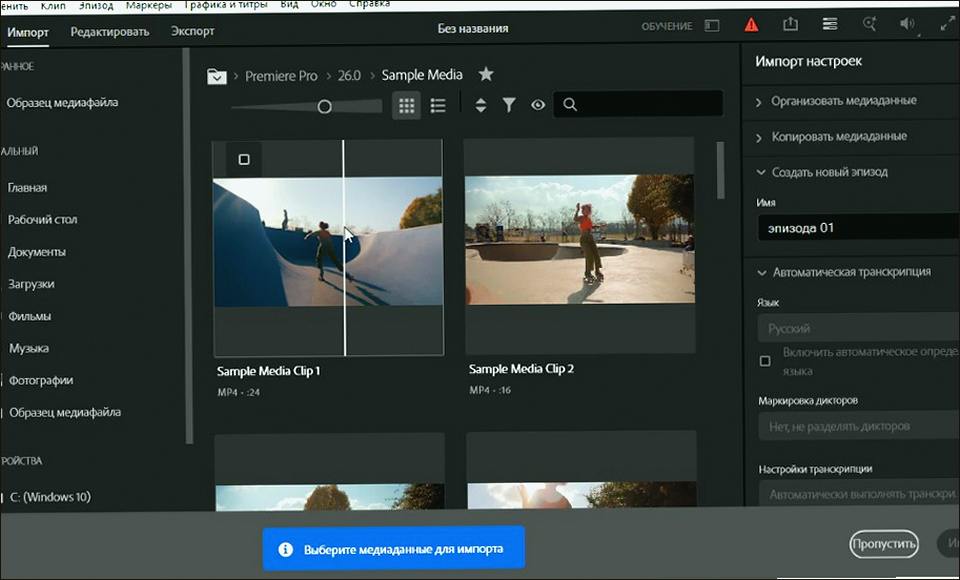This screenshot has width=960, height=580.
Task: Click the media search field
Action: (x=638, y=104)
